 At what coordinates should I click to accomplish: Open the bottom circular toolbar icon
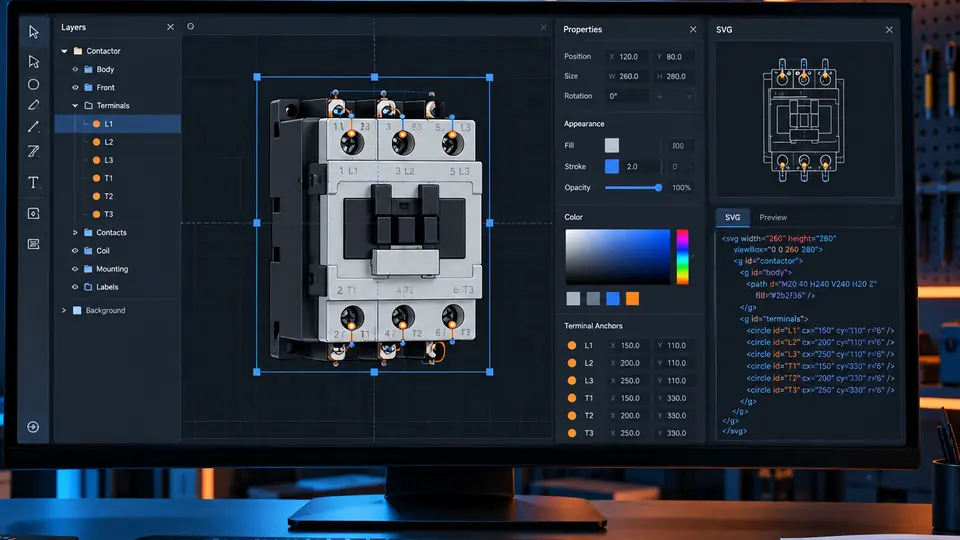(x=34, y=427)
